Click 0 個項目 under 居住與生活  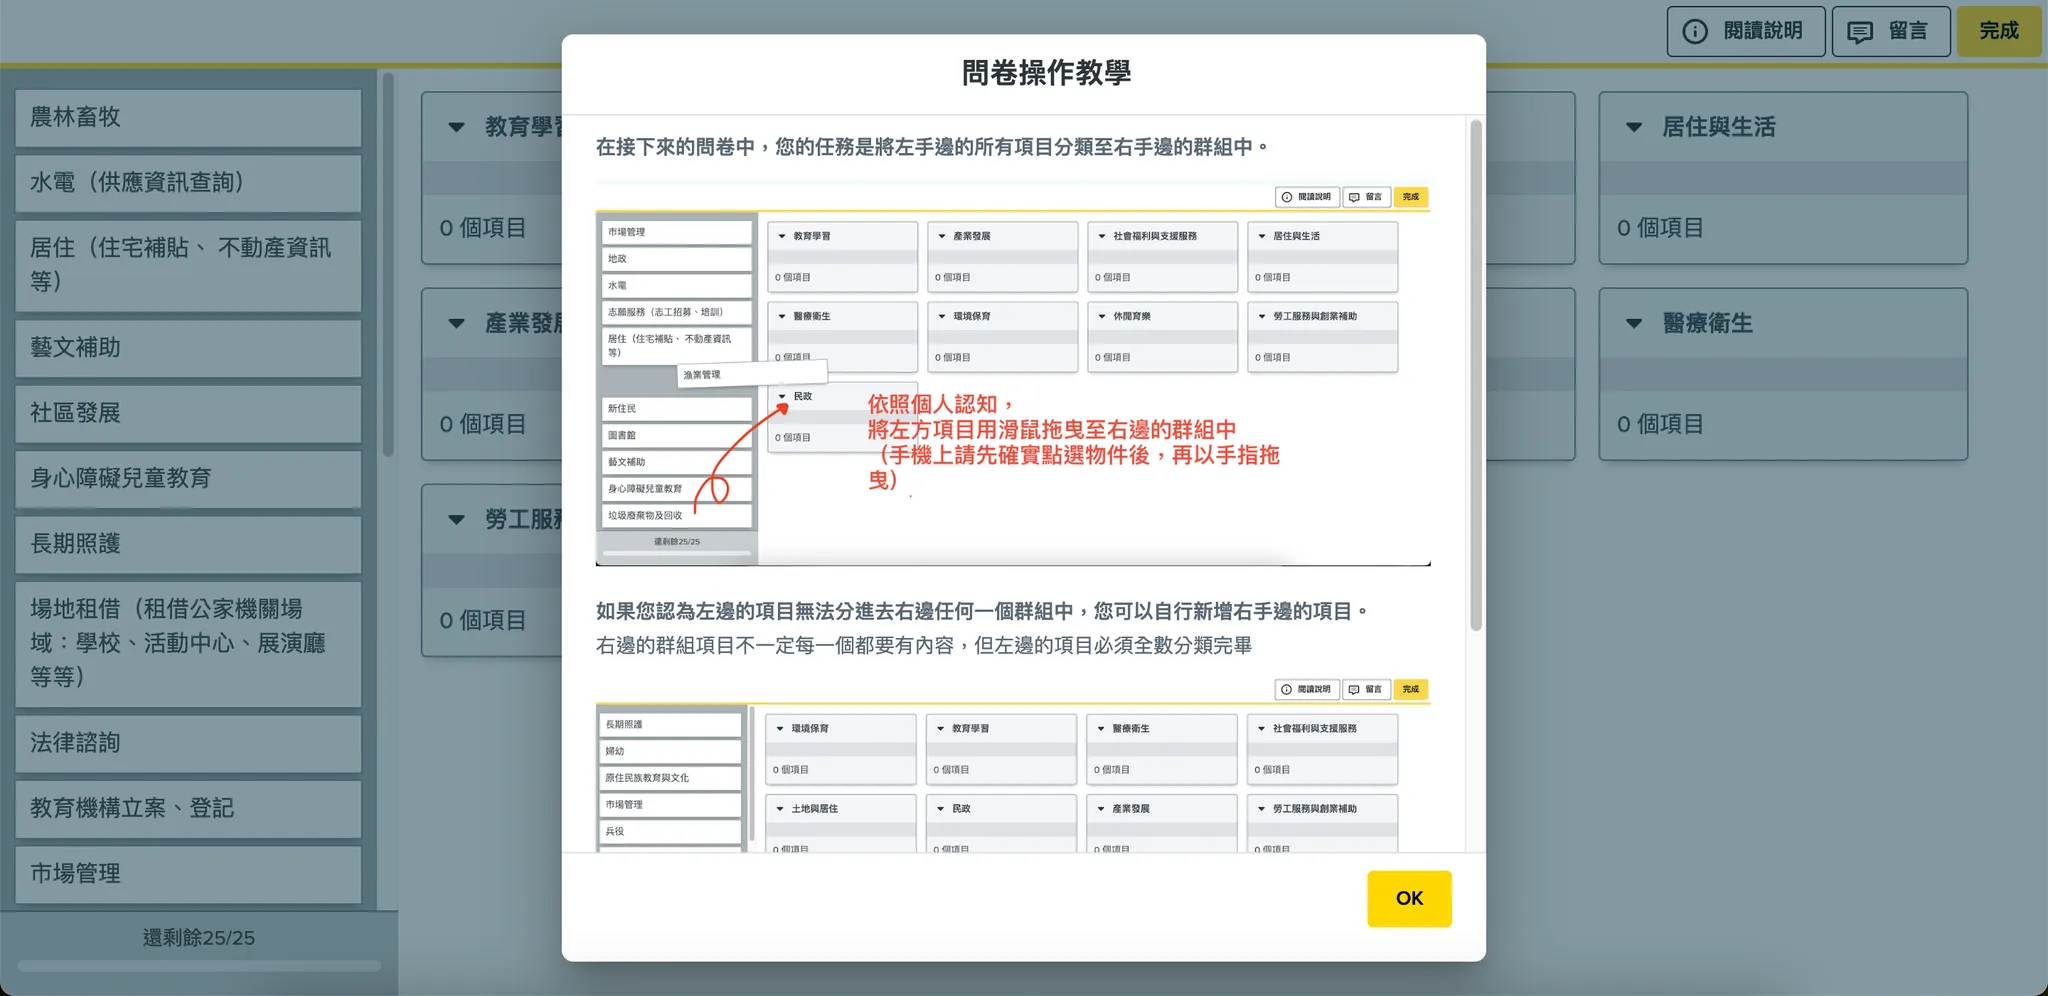1660,228
